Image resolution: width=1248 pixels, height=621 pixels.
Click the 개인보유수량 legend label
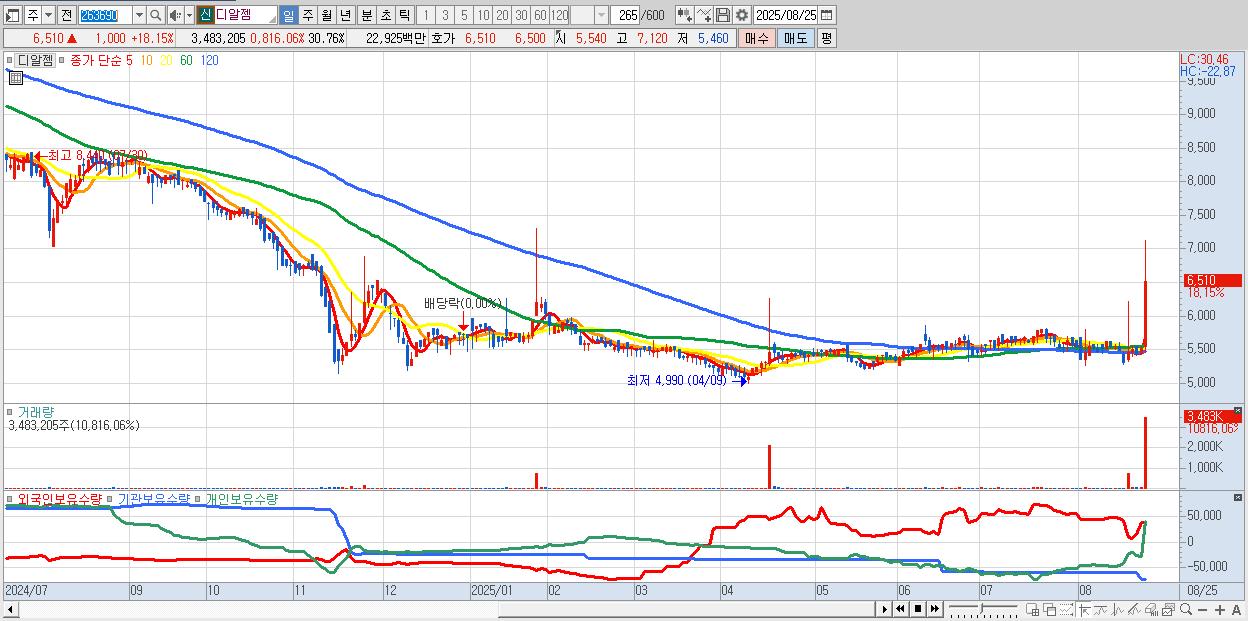tap(241, 498)
